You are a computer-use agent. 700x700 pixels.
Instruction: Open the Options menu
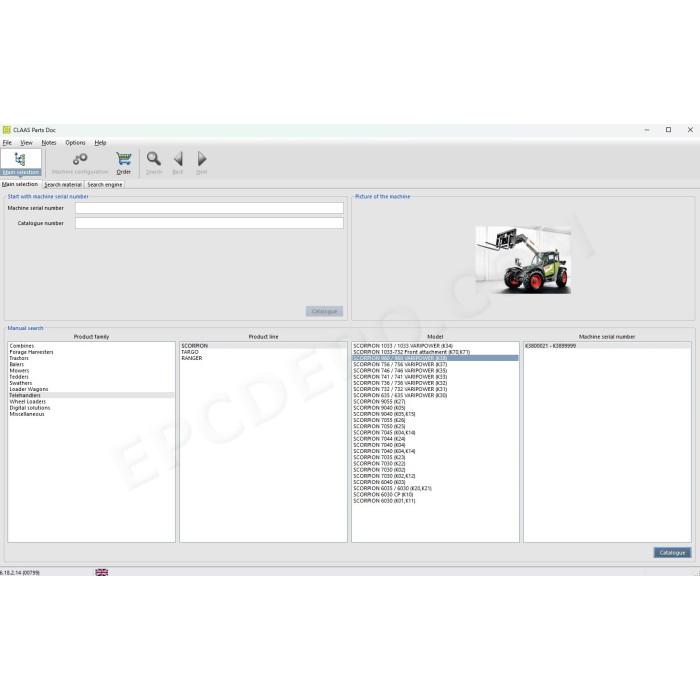pyautogui.click(x=75, y=143)
